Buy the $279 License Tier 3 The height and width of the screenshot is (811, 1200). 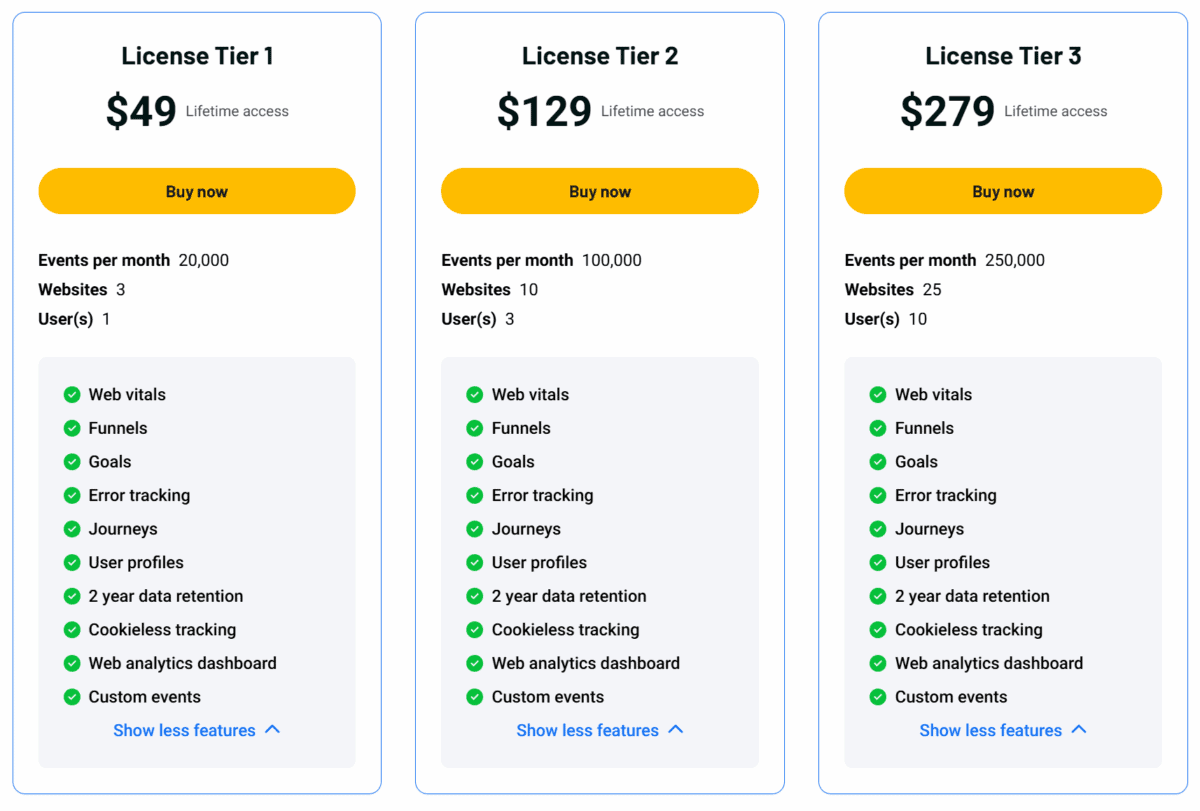coord(1003,191)
